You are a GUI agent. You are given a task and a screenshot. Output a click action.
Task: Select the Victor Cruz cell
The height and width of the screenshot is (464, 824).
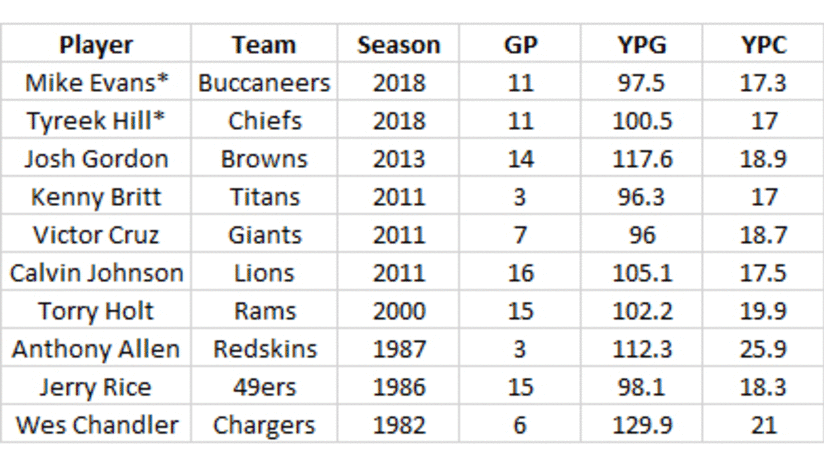96,235
